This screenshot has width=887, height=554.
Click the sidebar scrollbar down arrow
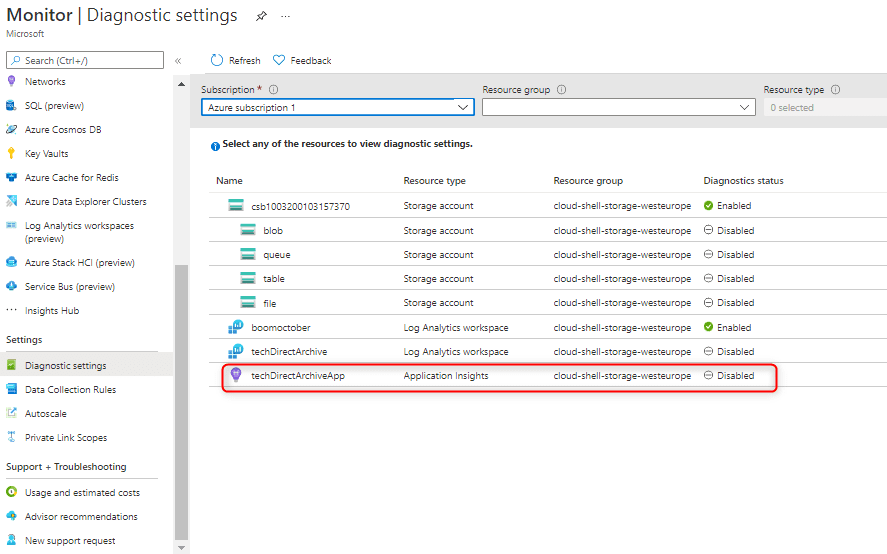(181, 547)
